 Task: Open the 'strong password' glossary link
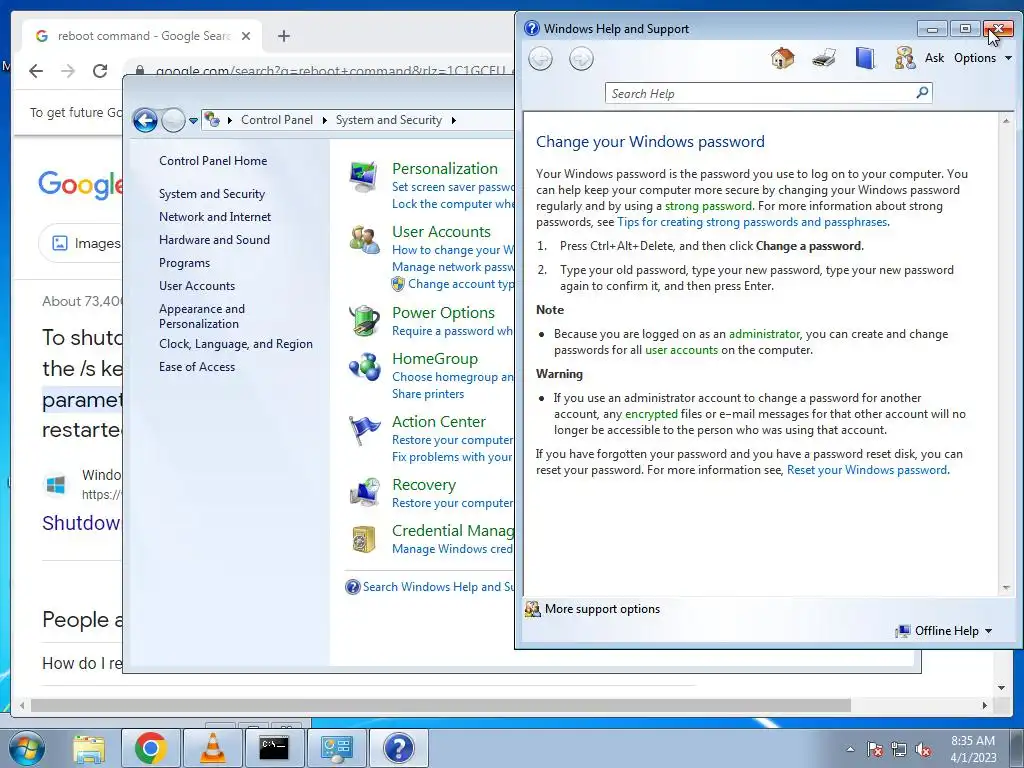click(708, 206)
